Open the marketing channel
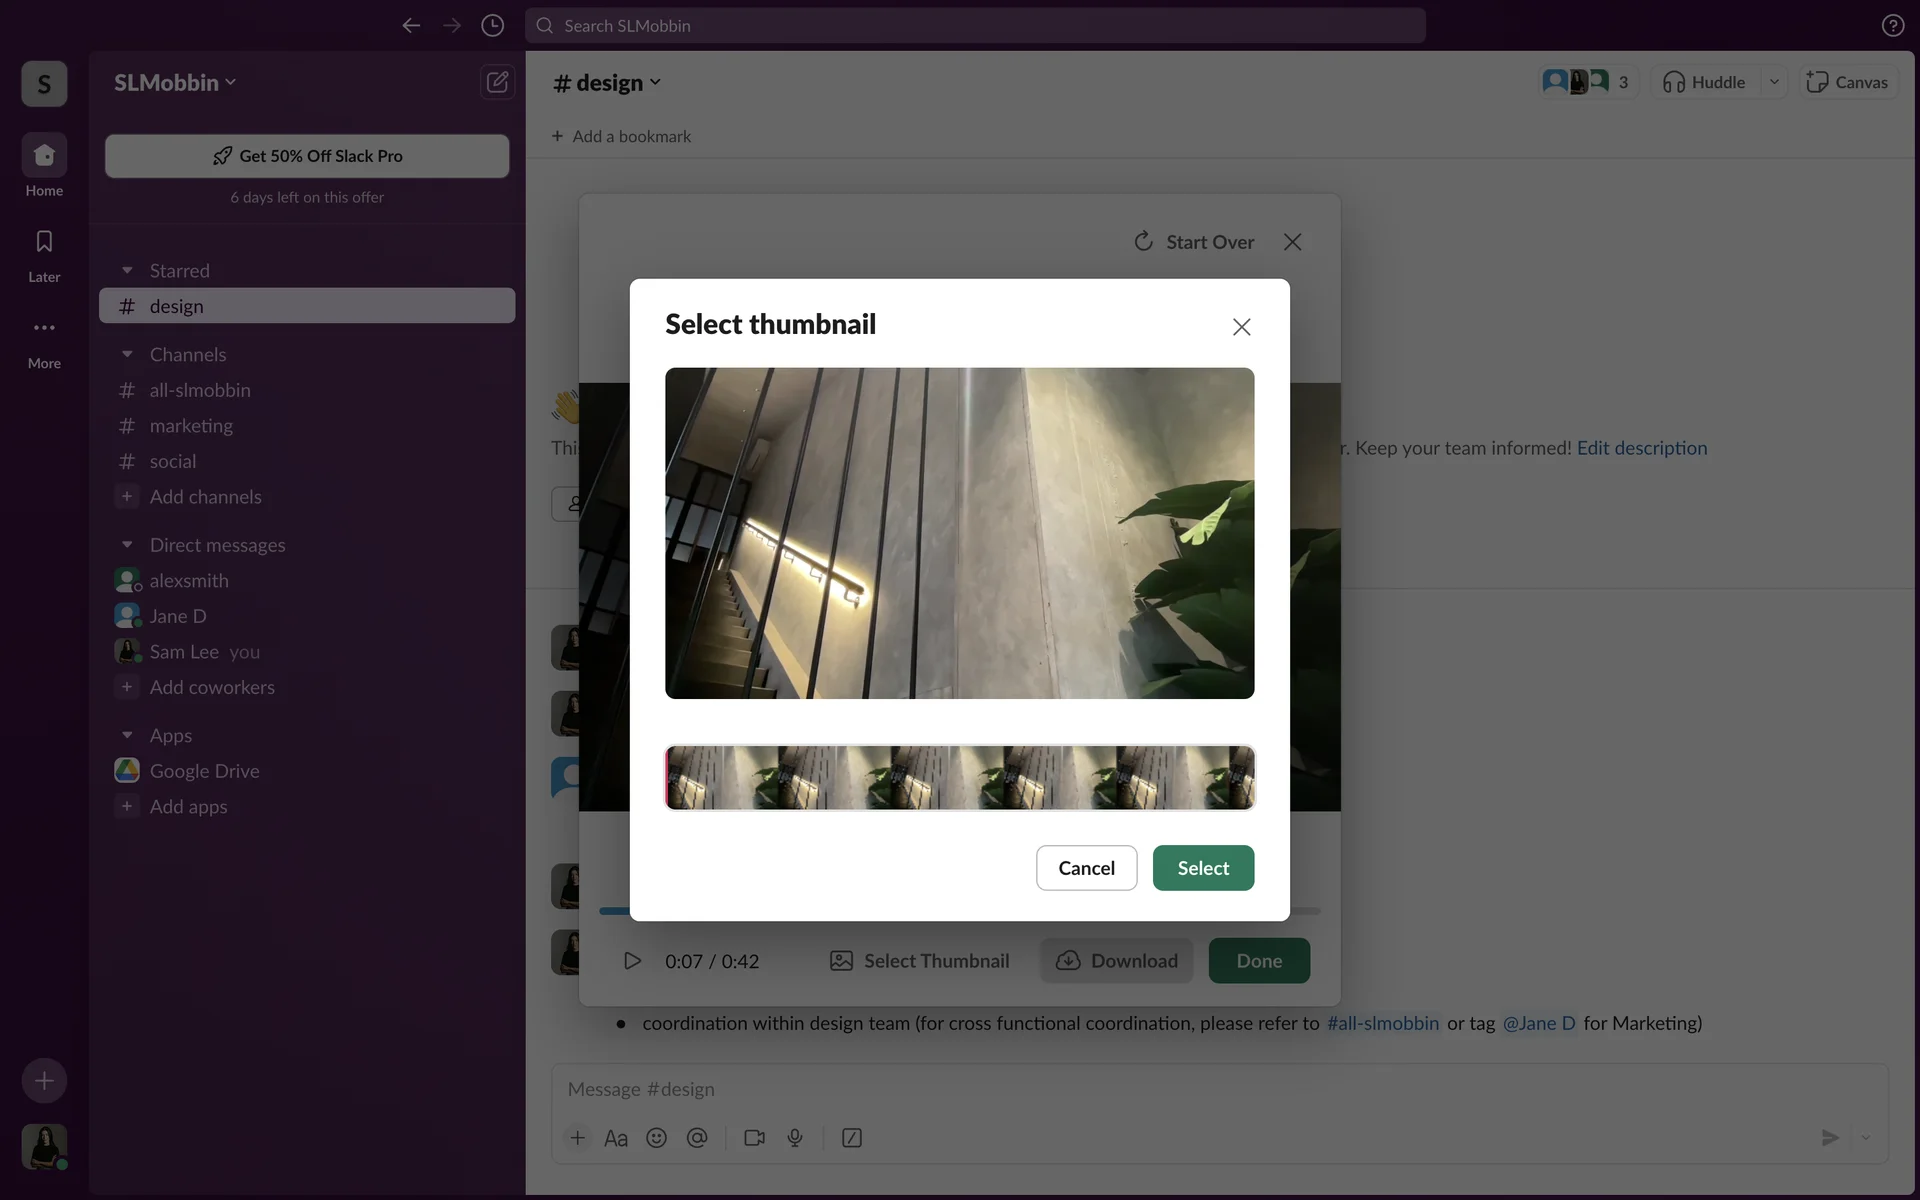1920x1200 pixels. [191, 426]
